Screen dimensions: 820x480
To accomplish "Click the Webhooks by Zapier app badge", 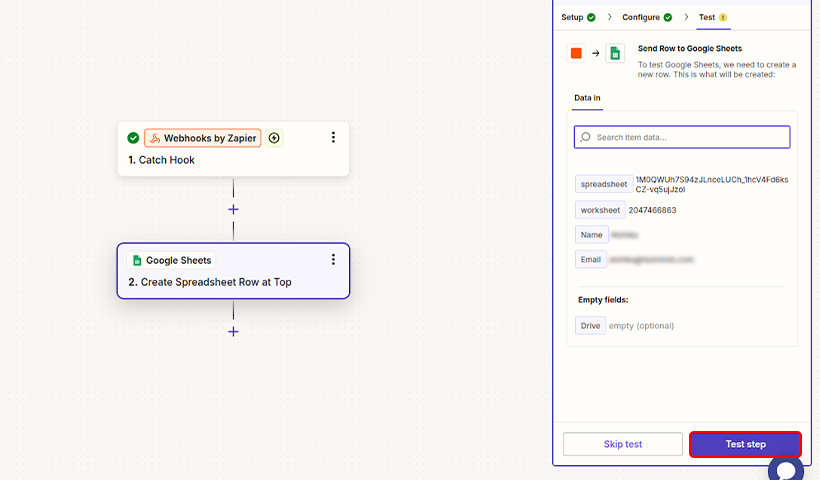I will [202, 138].
